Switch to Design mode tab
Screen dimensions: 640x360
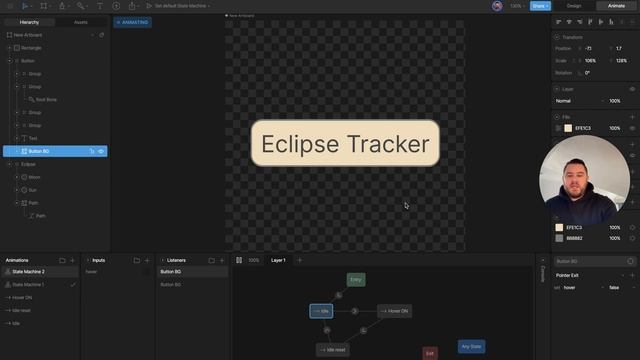coord(573,6)
